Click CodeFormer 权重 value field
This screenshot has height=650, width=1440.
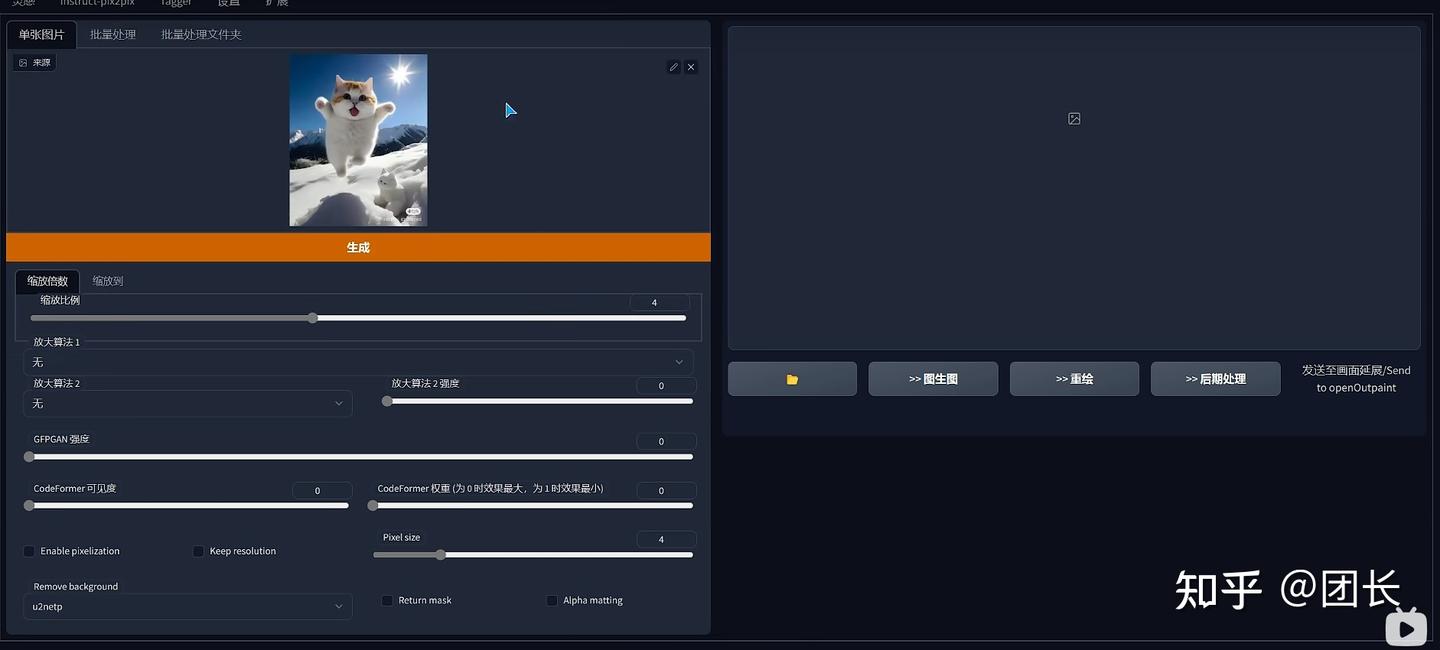pos(666,490)
